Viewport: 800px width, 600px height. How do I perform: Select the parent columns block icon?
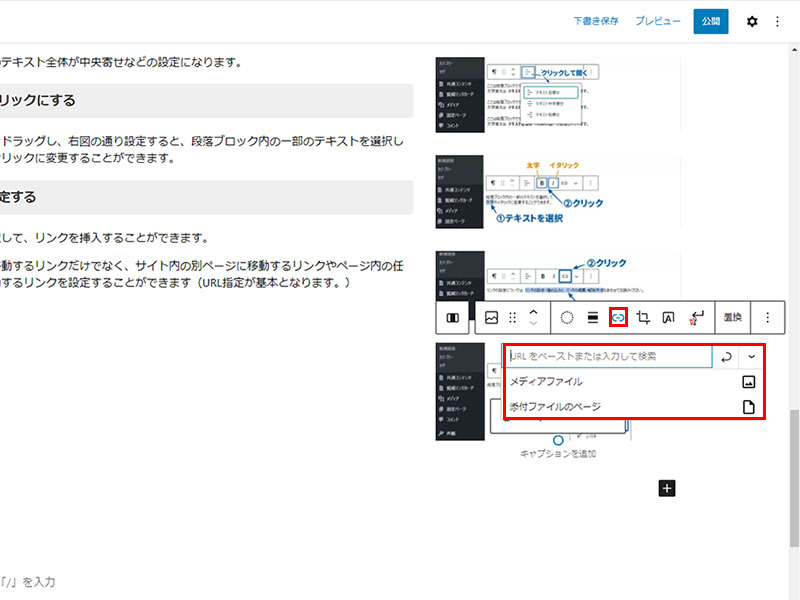(452, 317)
